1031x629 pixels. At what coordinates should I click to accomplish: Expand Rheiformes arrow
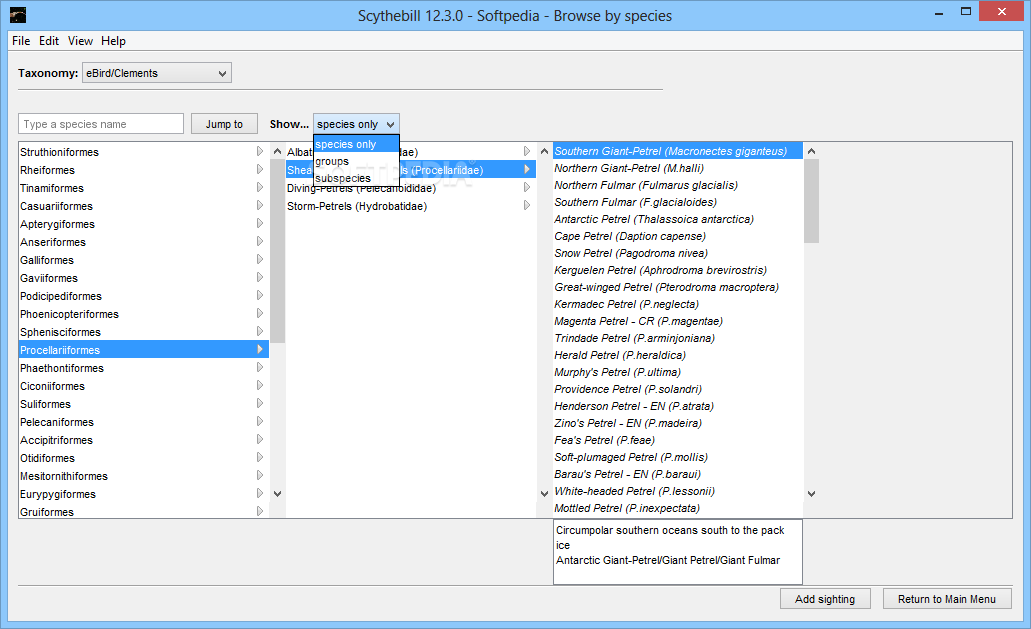[x=260, y=170]
